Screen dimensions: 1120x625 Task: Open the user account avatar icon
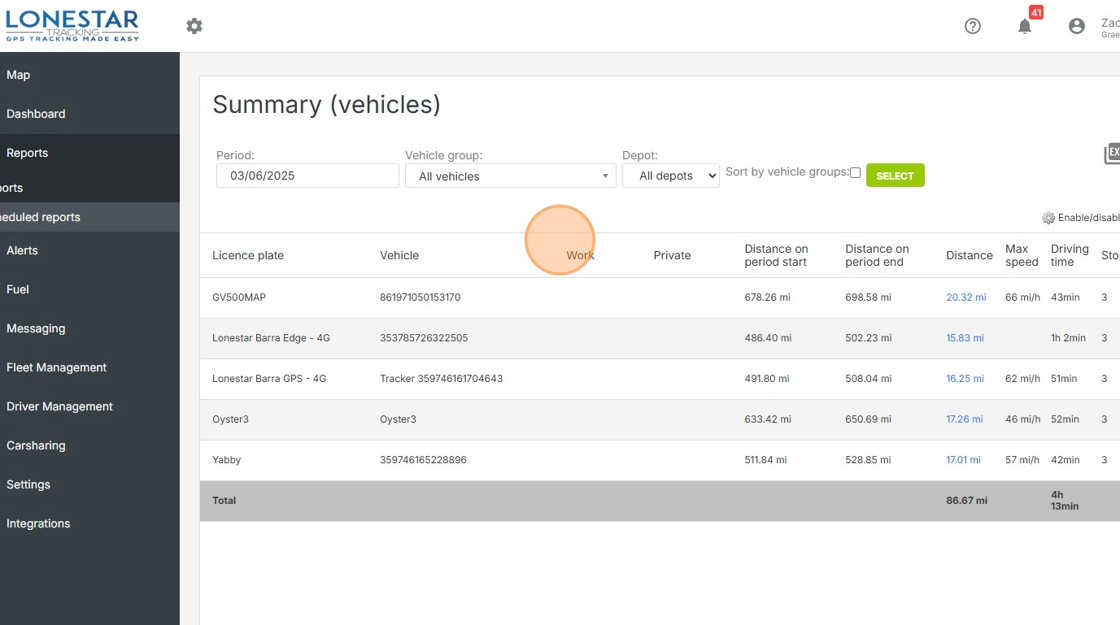[1076, 26]
